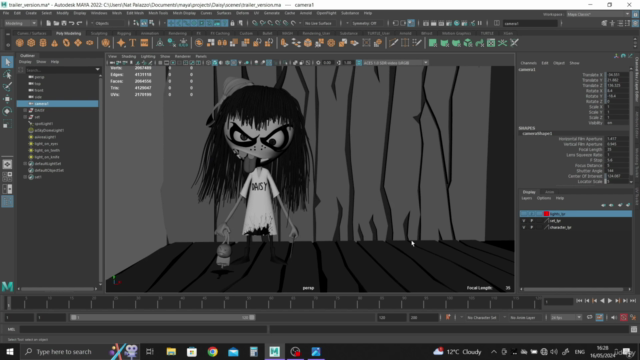The width and height of the screenshot is (640, 360).
Task: Open Google Chrome from the taskbar
Action: tap(212, 351)
